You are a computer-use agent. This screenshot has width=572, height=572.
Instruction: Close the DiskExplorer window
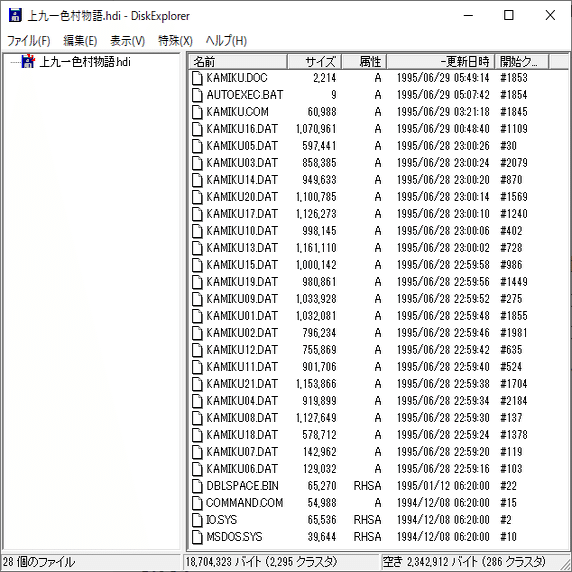coord(550,15)
